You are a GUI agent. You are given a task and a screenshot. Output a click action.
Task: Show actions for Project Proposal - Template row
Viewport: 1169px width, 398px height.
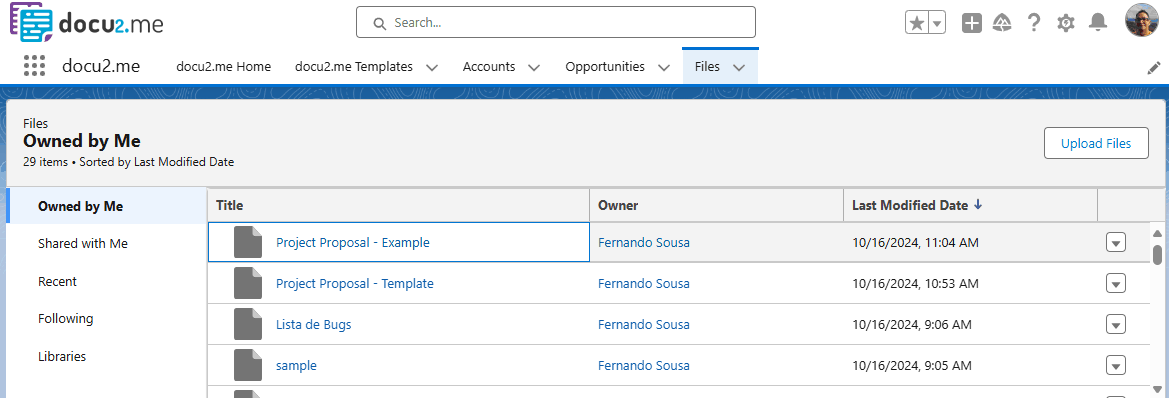[x=1115, y=283]
